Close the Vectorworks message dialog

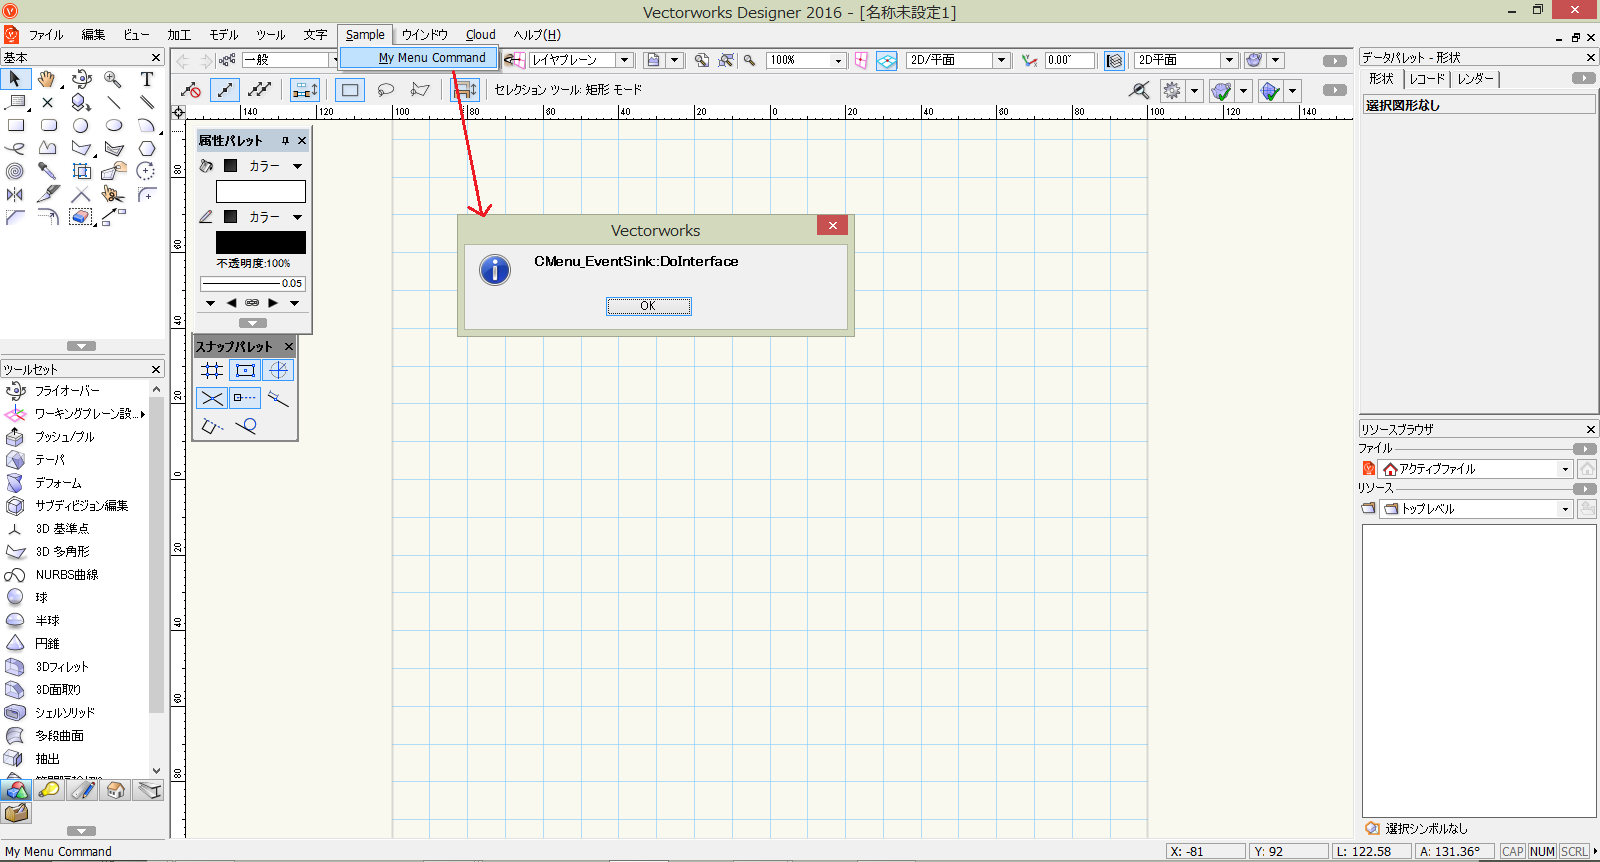point(832,226)
